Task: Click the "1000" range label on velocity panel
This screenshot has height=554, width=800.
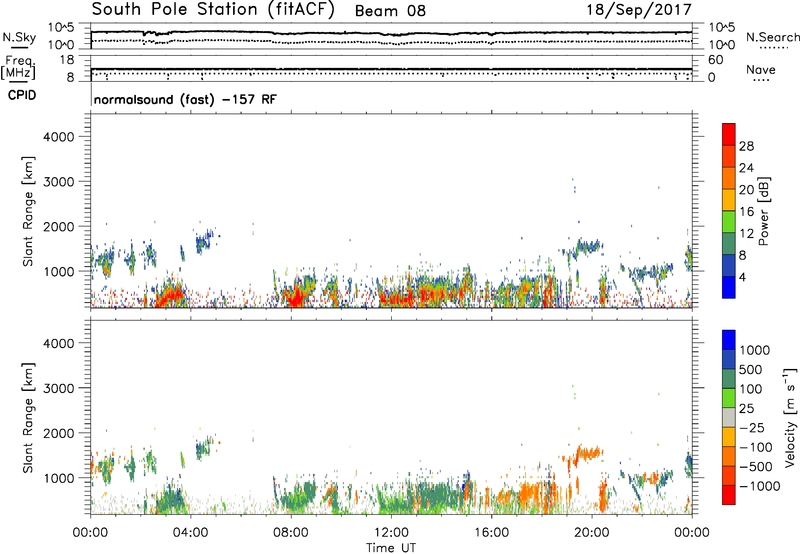Action: [59, 478]
